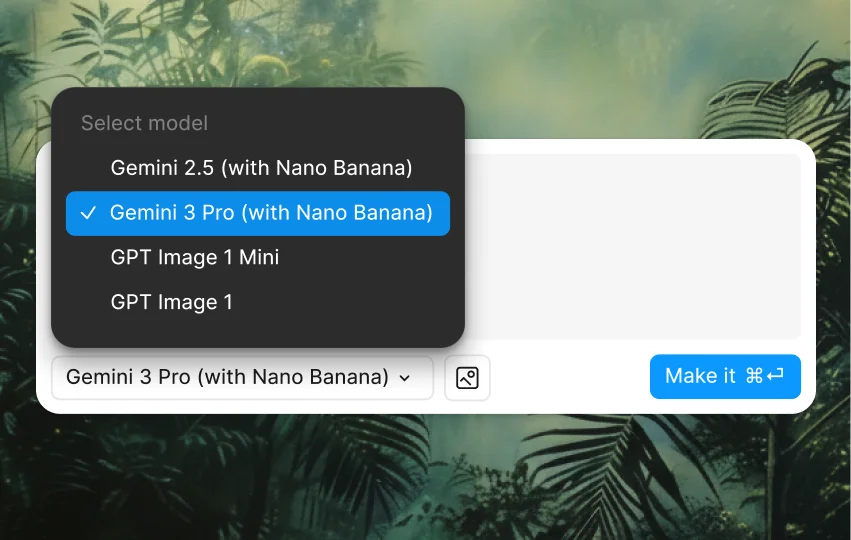Click the return arrow icon on Make it

pyautogui.click(x=775, y=375)
